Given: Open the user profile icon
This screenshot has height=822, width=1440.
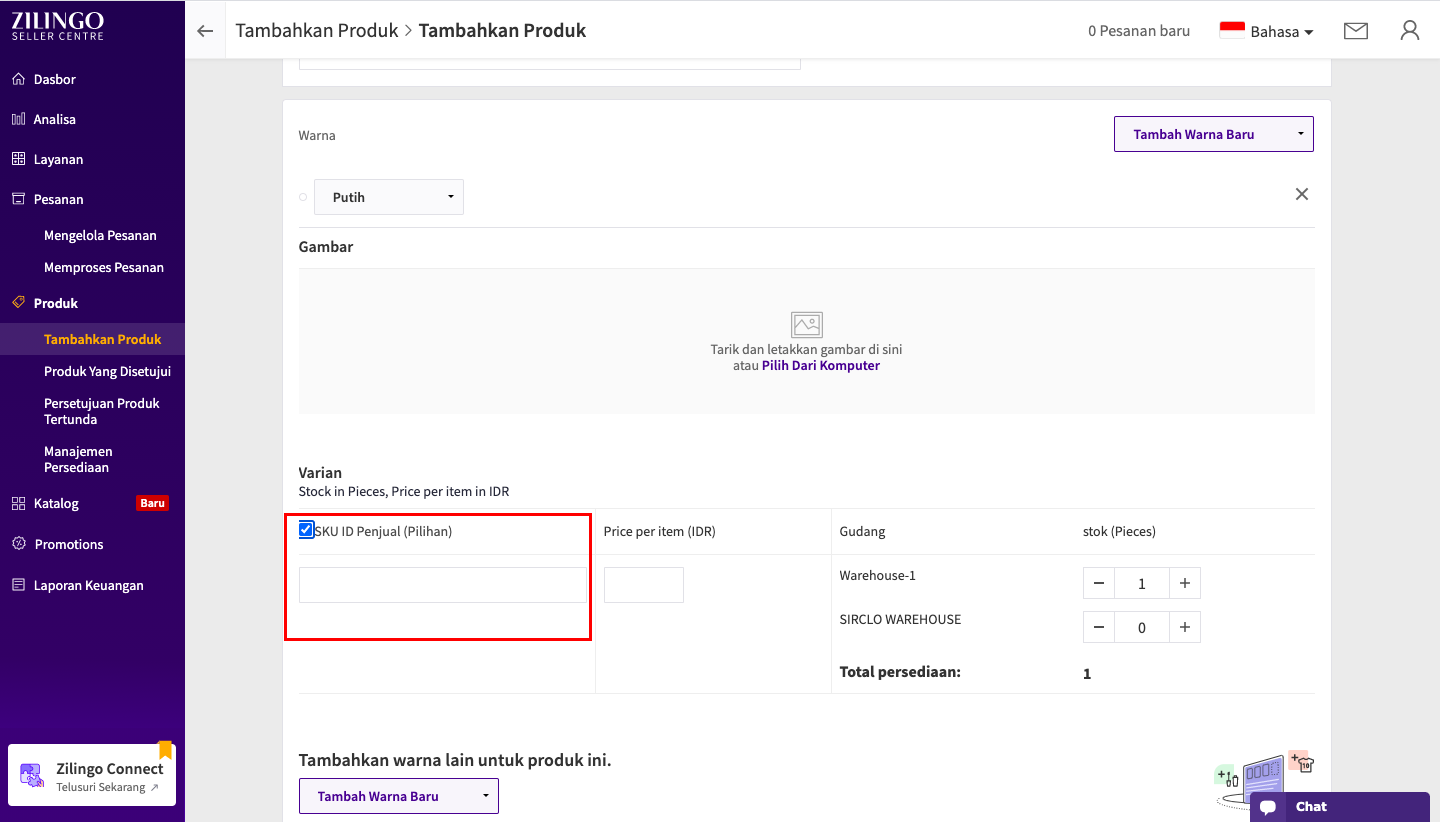Looking at the screenshot, I should 1410,30.
